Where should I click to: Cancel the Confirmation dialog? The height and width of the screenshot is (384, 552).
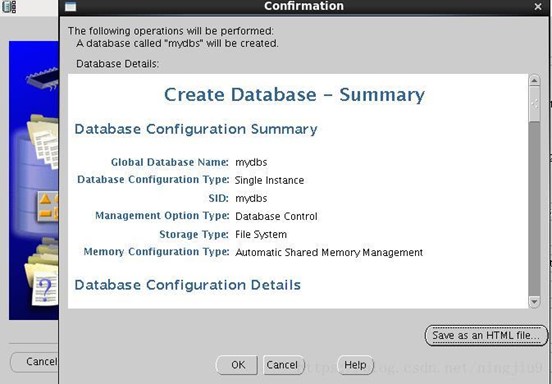[282, 365]
